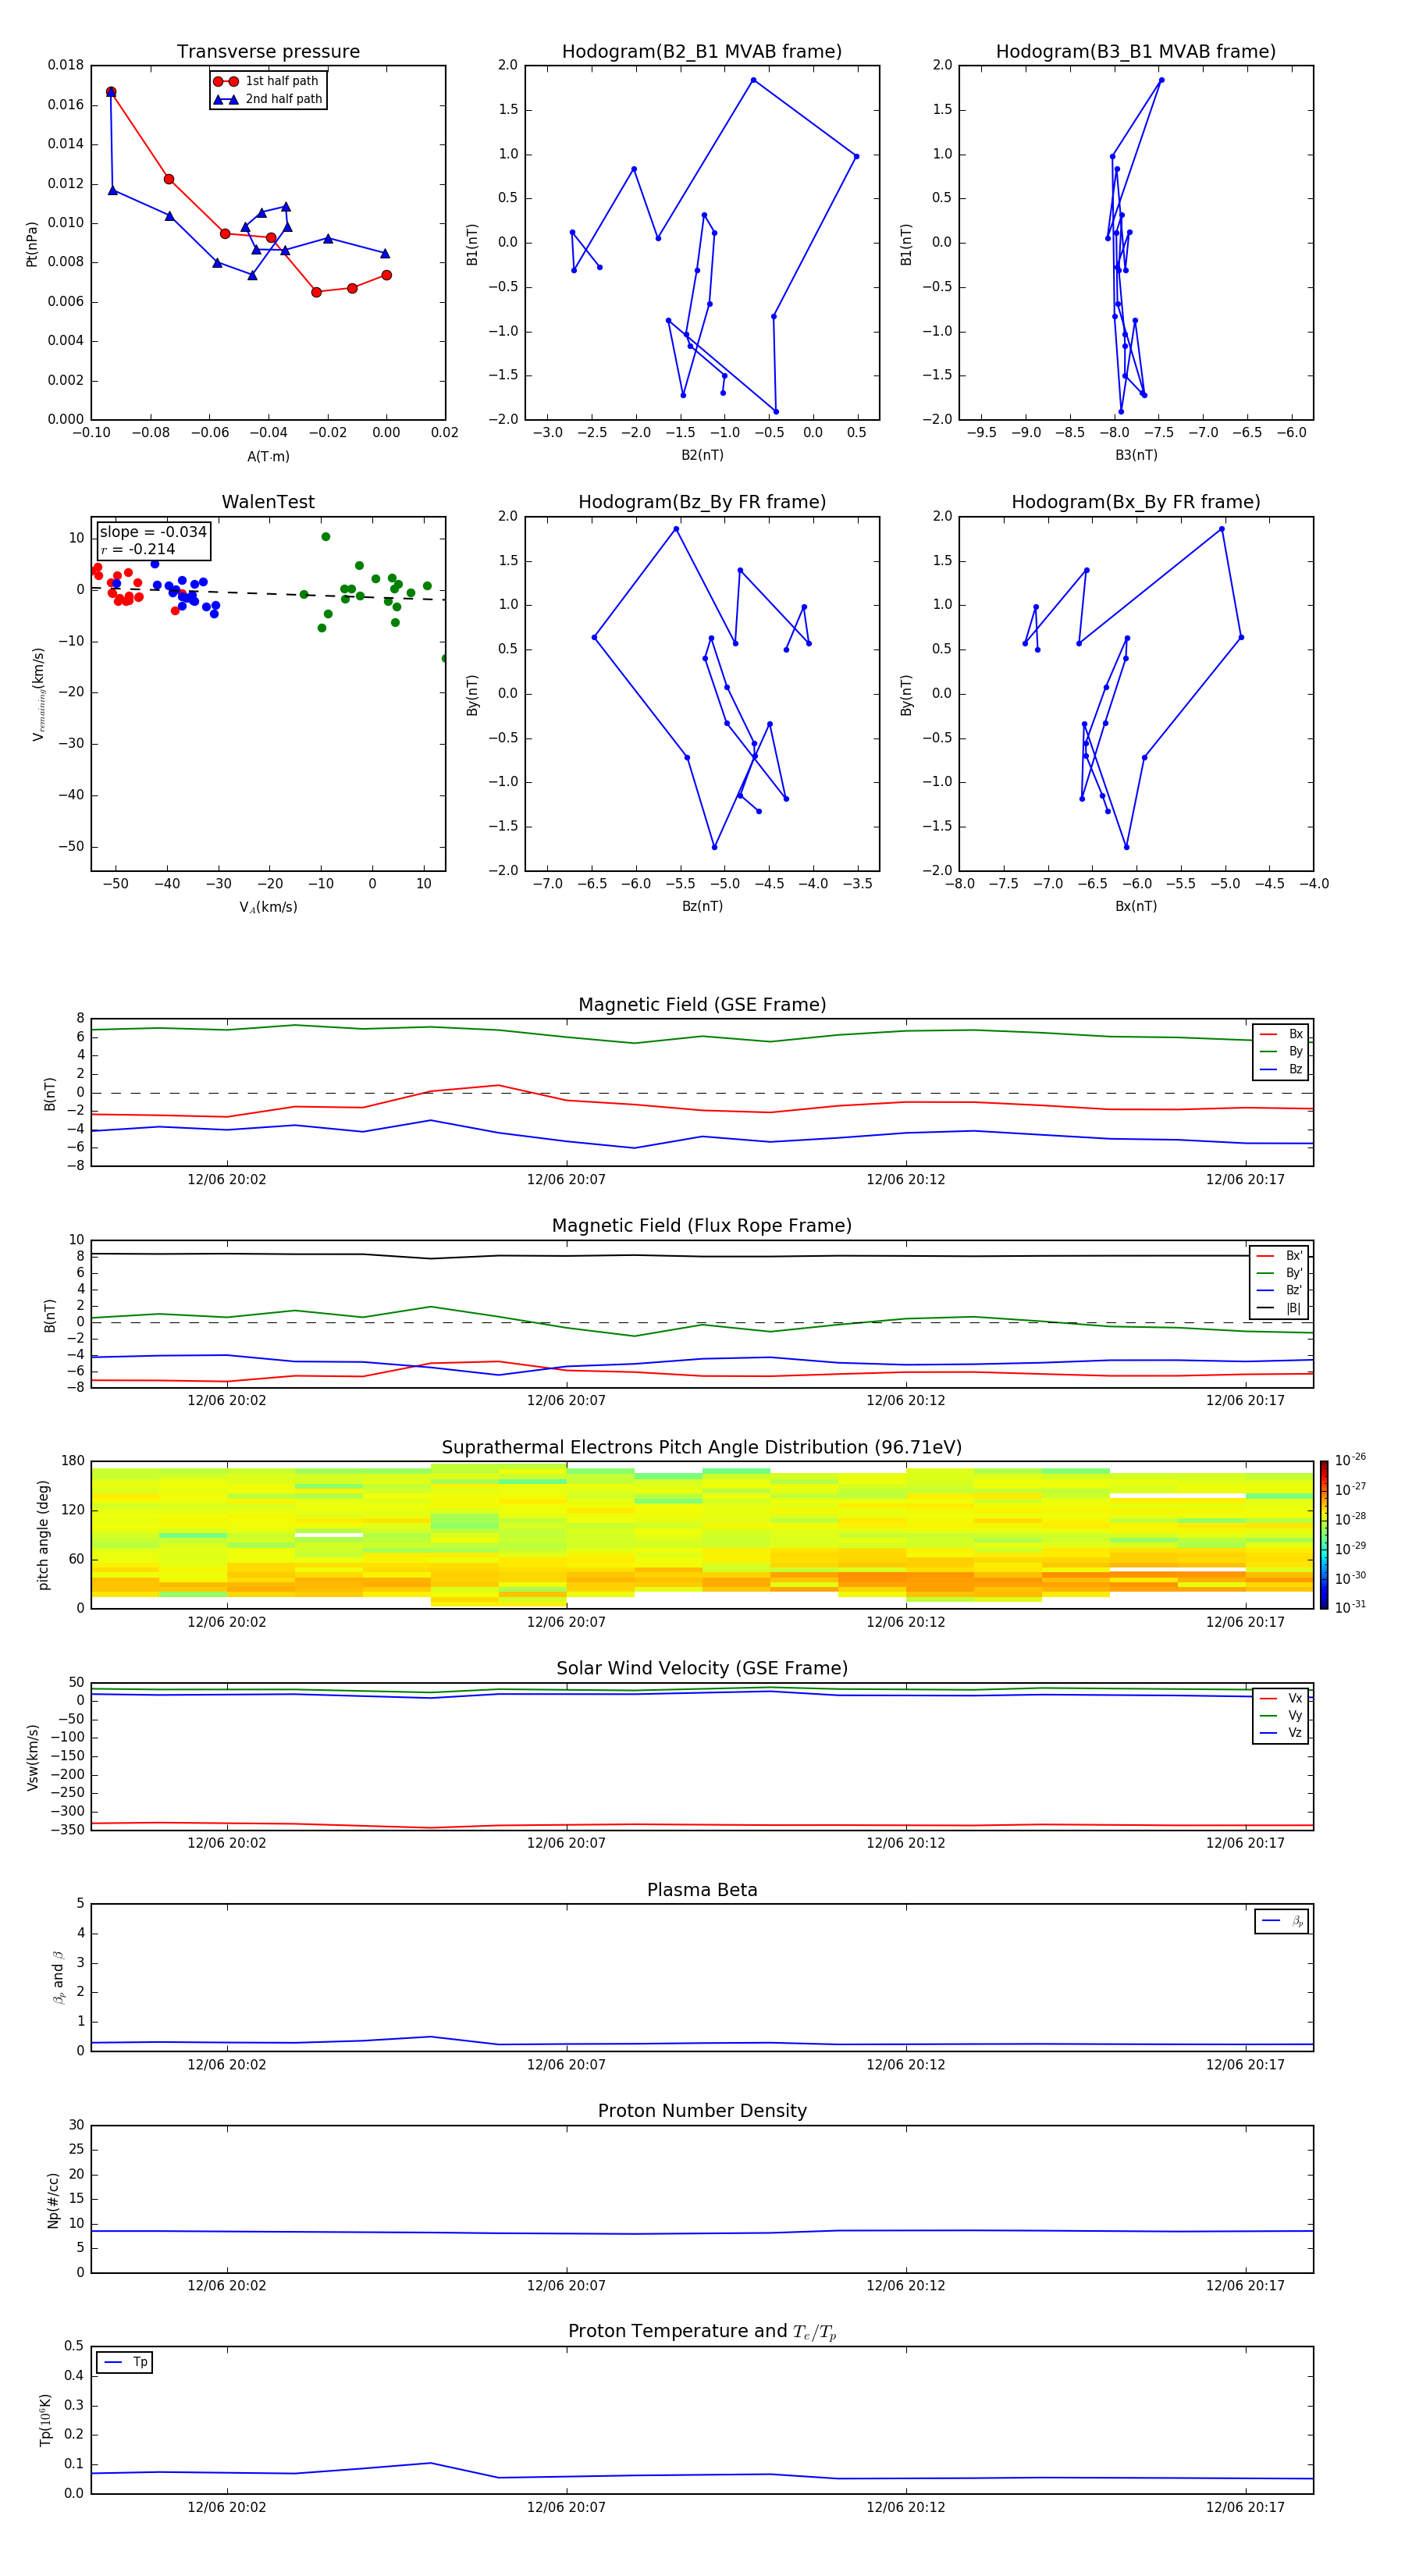The width and height of the screenshot is (1405, 2576).
Task: Click the 12/06 20:02 tick under GSE magnetic field
Action: click(x=227, y=1180)
